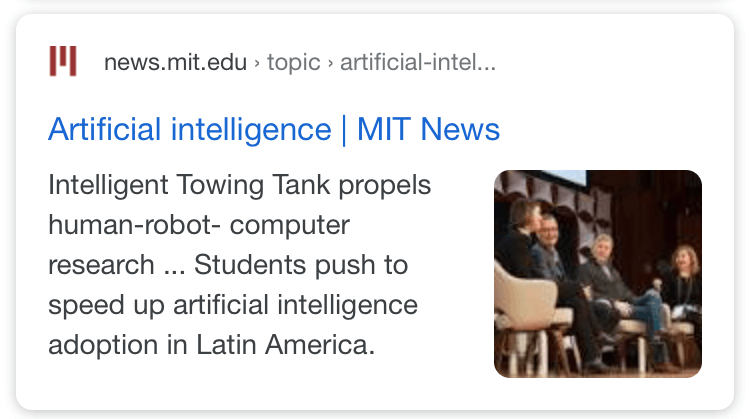The height and width of the screenshot is (419, 749).
Task: Click chevron separator after news.mit.edu
Action: (257, 63)
